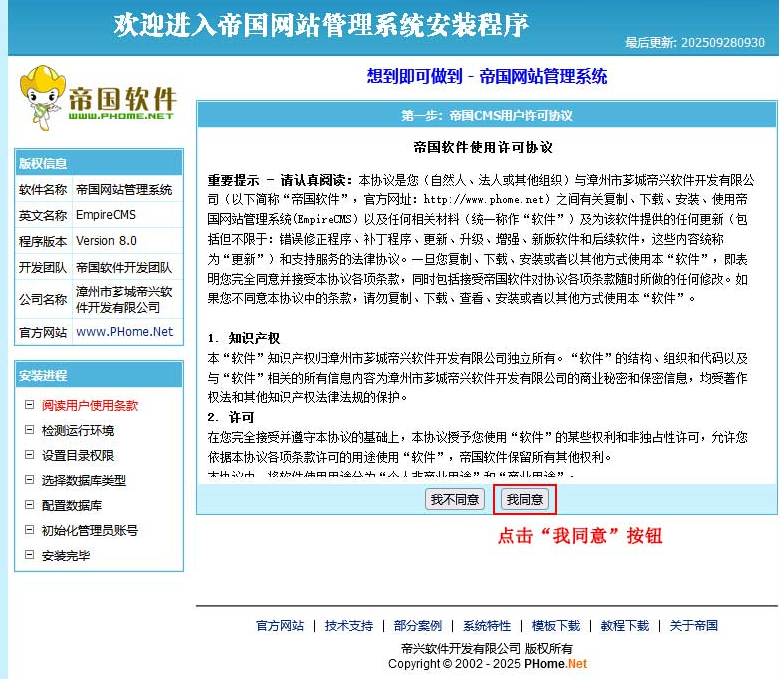Select 配置数据库 install step
779x679 pixels.
point(71,506)
